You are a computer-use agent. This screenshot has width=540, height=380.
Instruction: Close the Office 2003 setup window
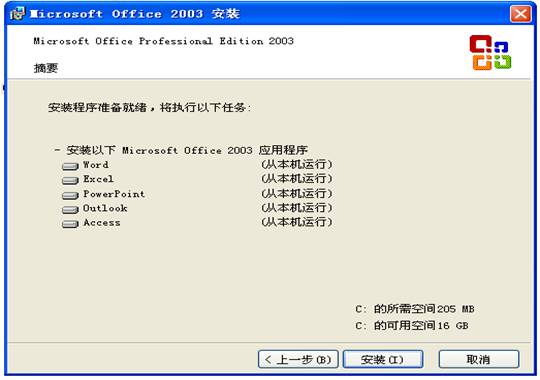520,14
